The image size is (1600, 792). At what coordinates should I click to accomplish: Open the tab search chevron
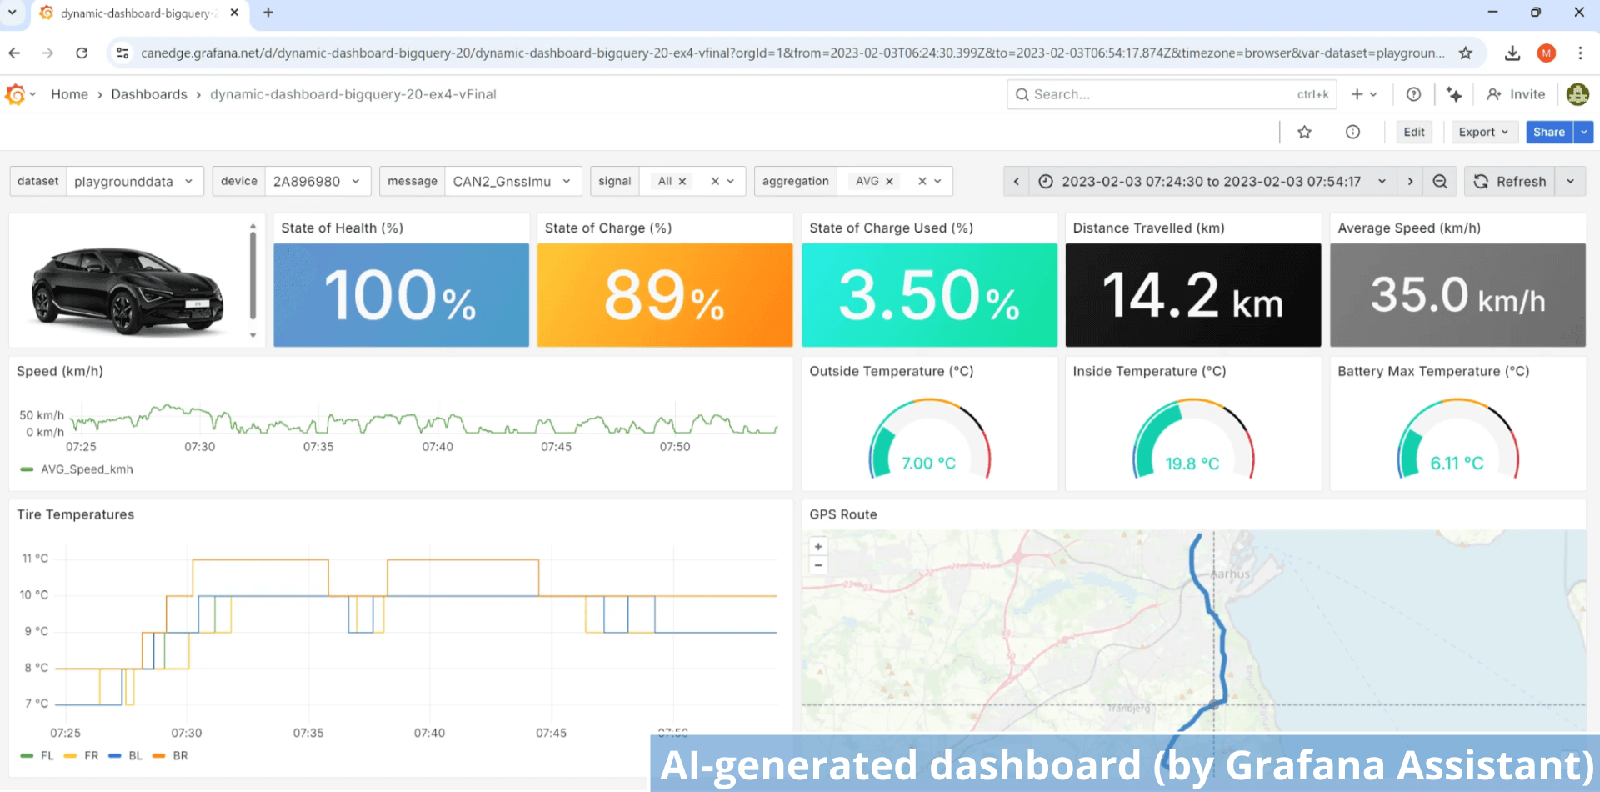pyautogui.click(x=12, y=13)
